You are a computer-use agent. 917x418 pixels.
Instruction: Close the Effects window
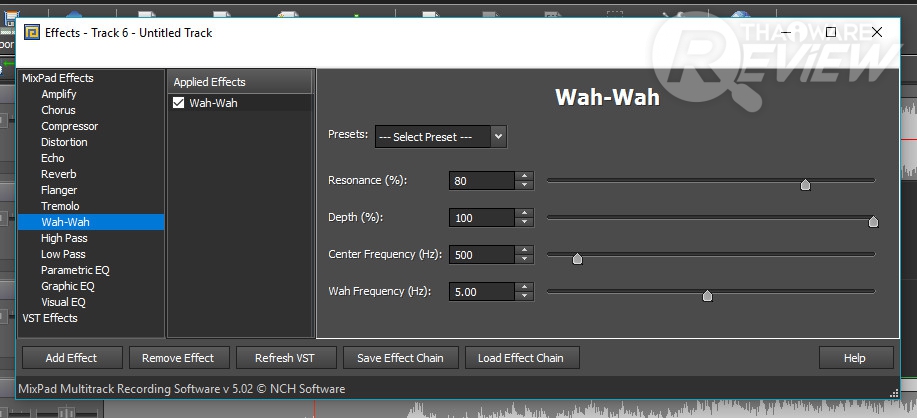point(877,32)
